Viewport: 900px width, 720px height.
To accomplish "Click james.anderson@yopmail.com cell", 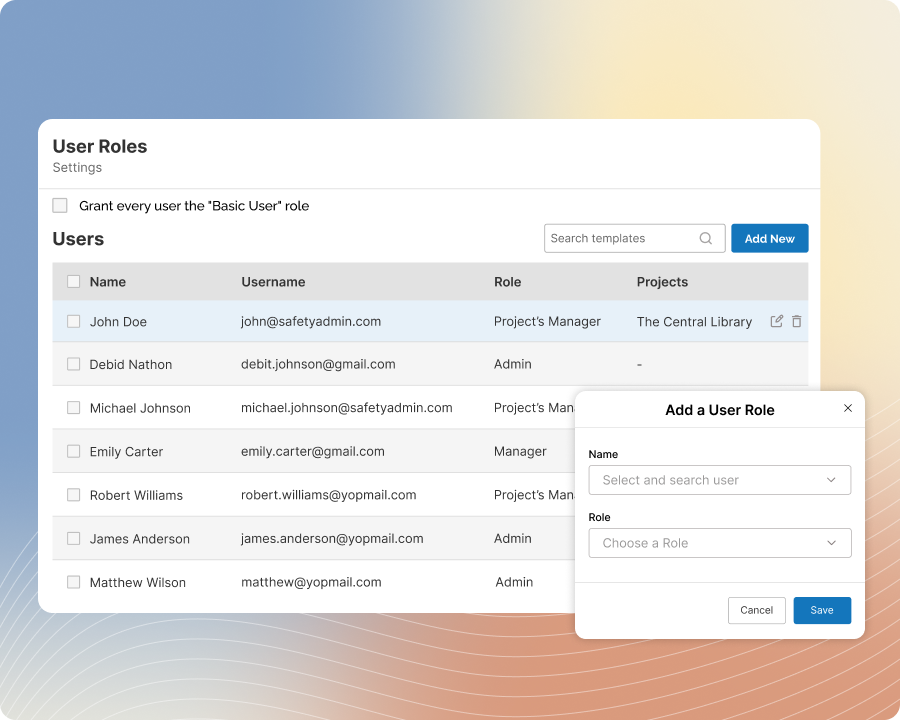I will [x=332, y=539].
